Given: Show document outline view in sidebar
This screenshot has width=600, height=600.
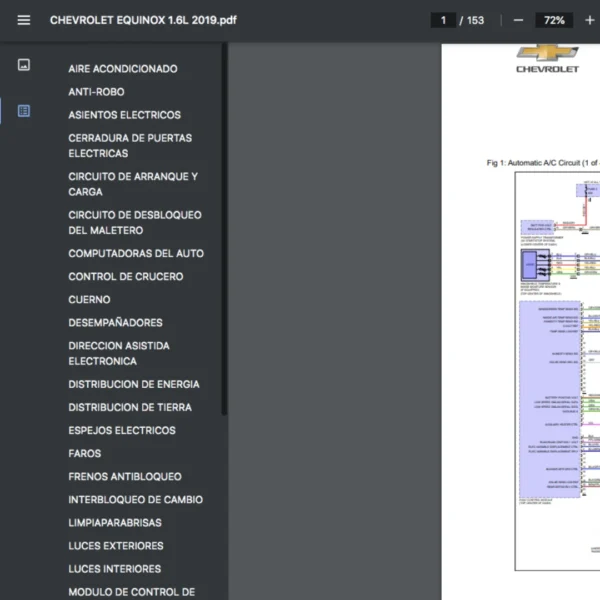Looking at the screenshot, I should coord(24,111).
